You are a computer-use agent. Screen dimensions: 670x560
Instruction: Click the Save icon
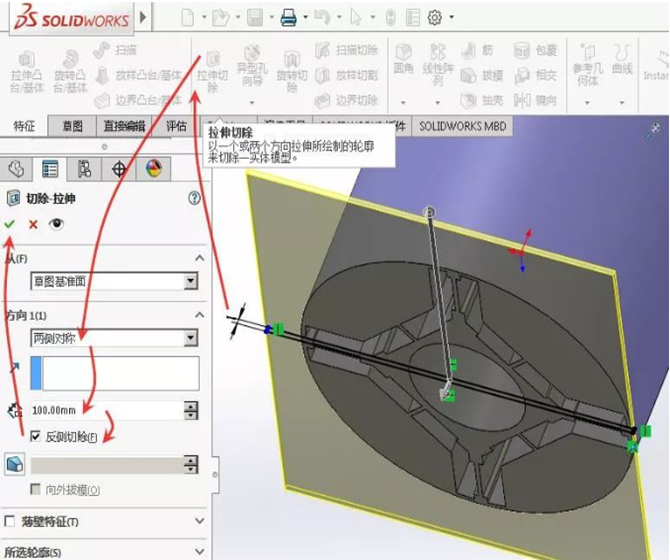(x=255, y=18)
